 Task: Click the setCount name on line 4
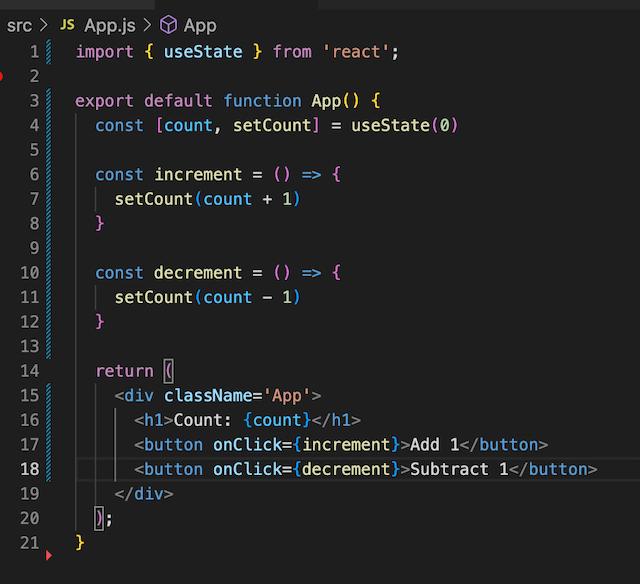coord(272,126)
